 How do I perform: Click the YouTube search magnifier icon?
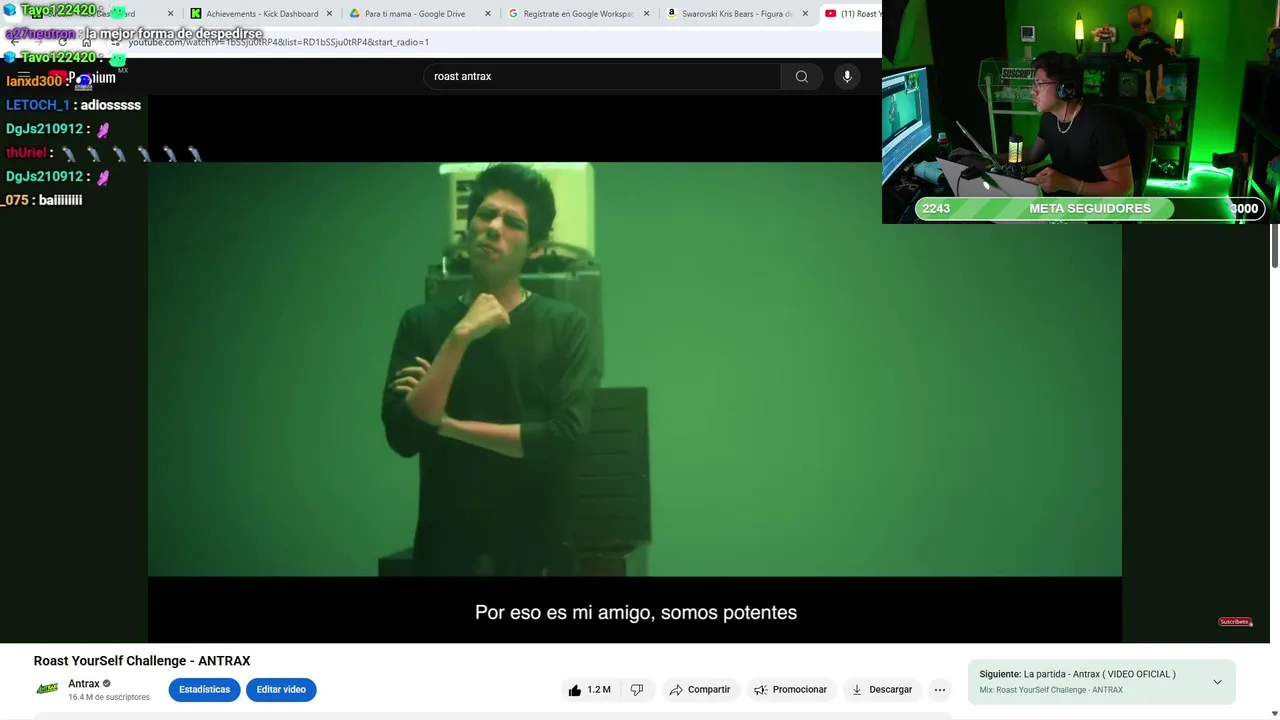[801, 76]
